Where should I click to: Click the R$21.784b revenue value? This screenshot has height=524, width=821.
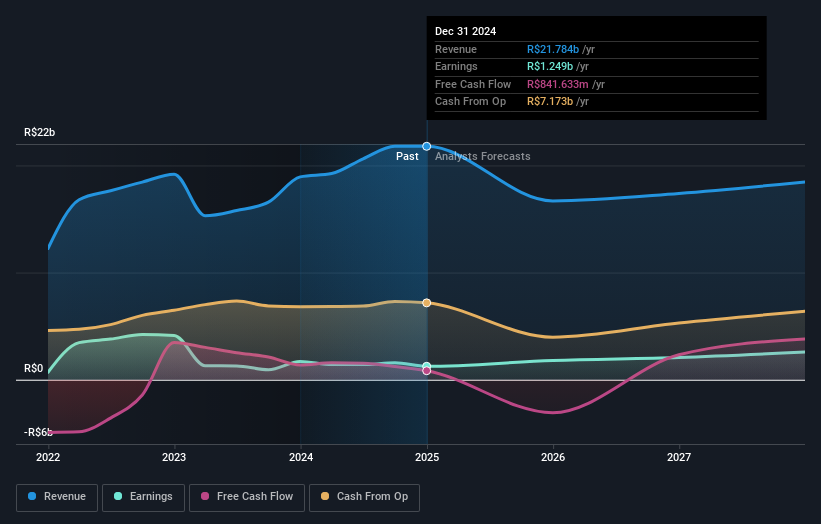point(553,49)
